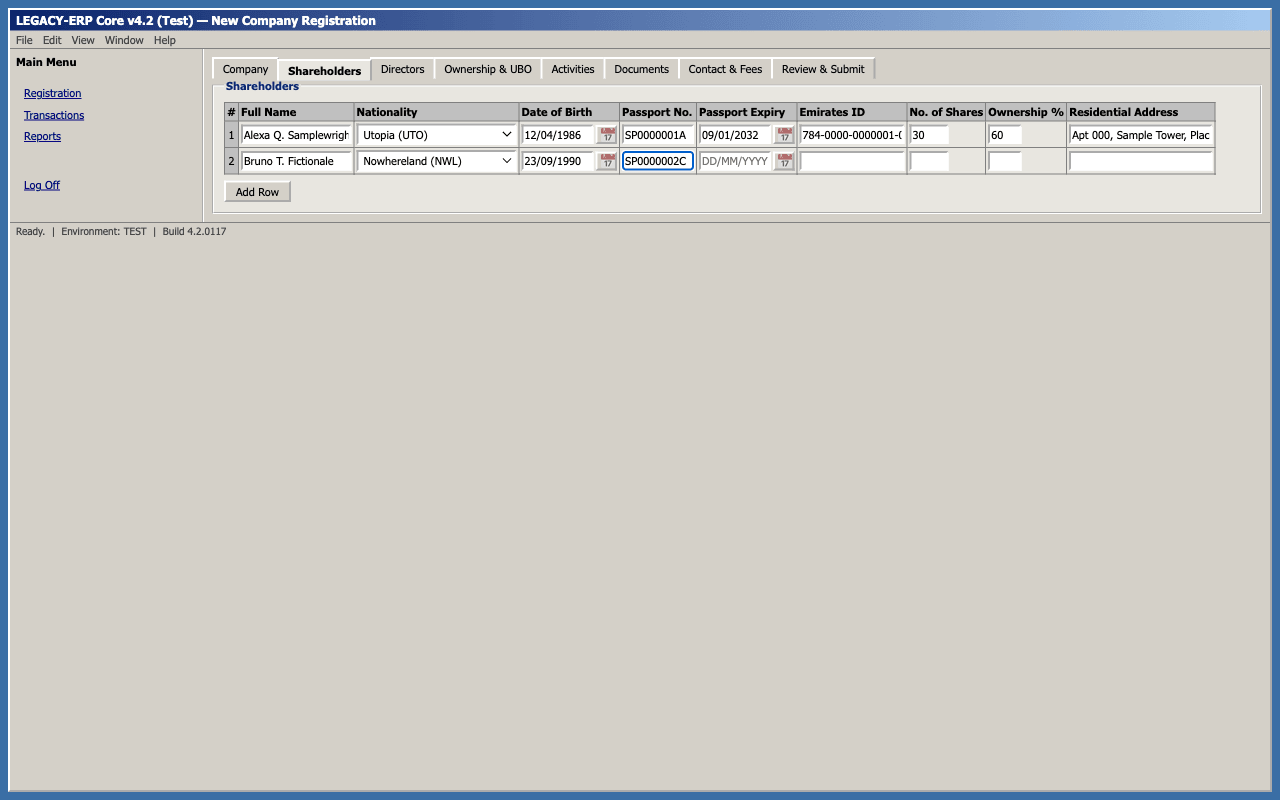Open calendar picker for Alexa's date of birth
The image size is (1280, 800).
[x=607, y=135]
